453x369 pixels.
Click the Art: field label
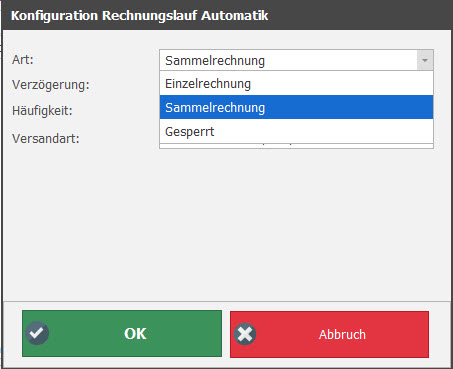[x=23, y=60]
